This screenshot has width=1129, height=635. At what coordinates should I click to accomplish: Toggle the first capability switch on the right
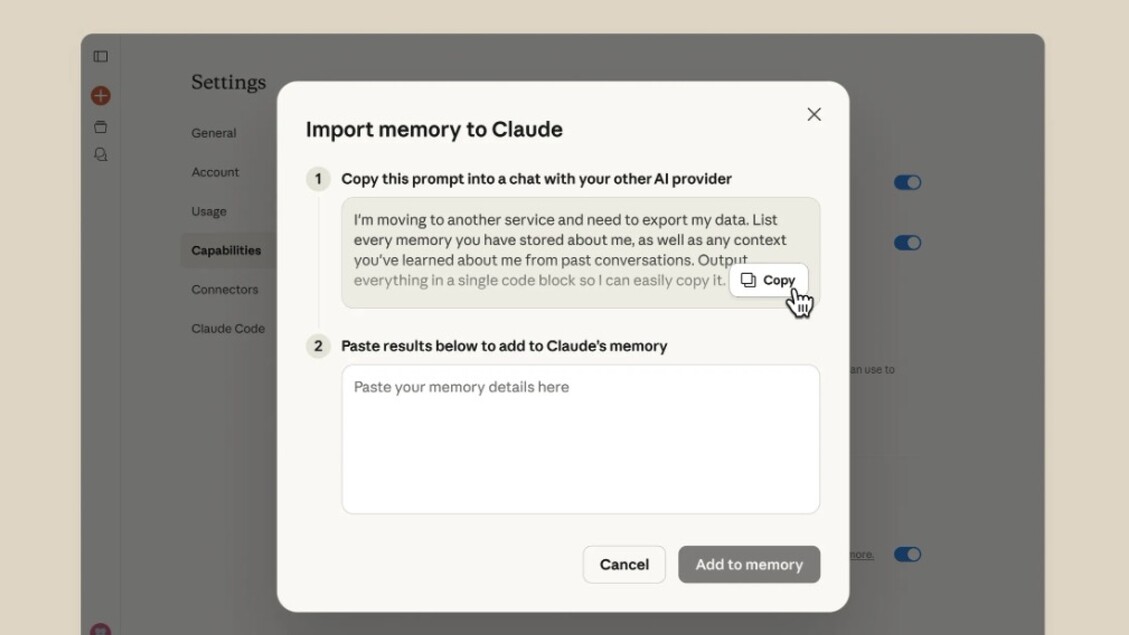tap(907, 182)
